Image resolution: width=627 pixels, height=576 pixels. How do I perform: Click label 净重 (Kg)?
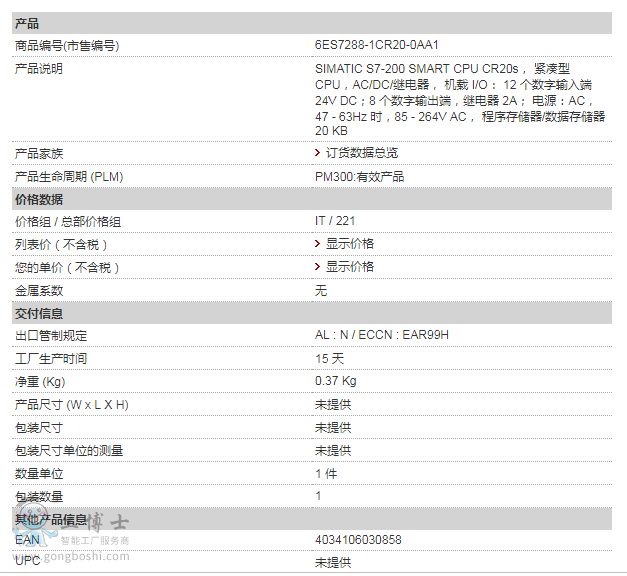(x=40, y=382)
